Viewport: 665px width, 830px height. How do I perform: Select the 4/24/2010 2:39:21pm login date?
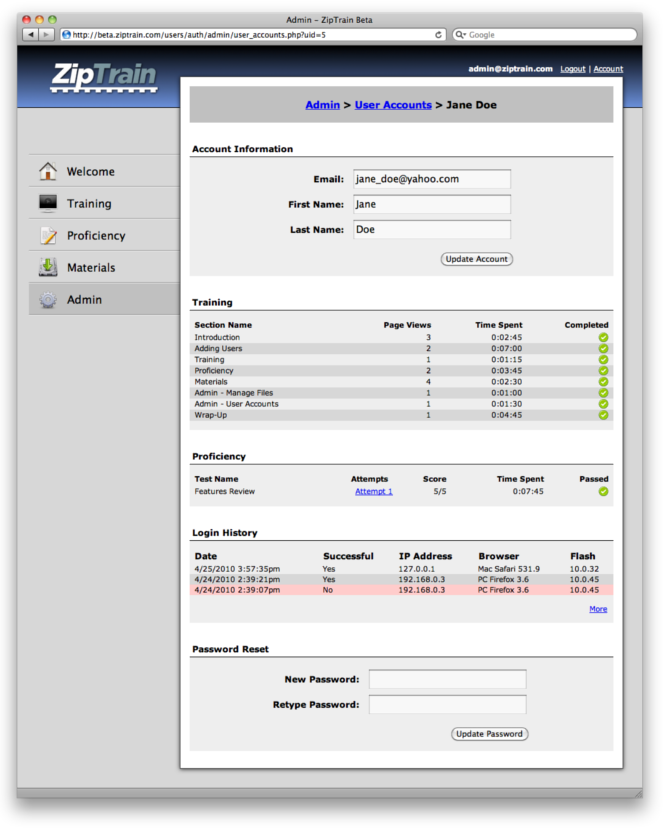(237, 579)
